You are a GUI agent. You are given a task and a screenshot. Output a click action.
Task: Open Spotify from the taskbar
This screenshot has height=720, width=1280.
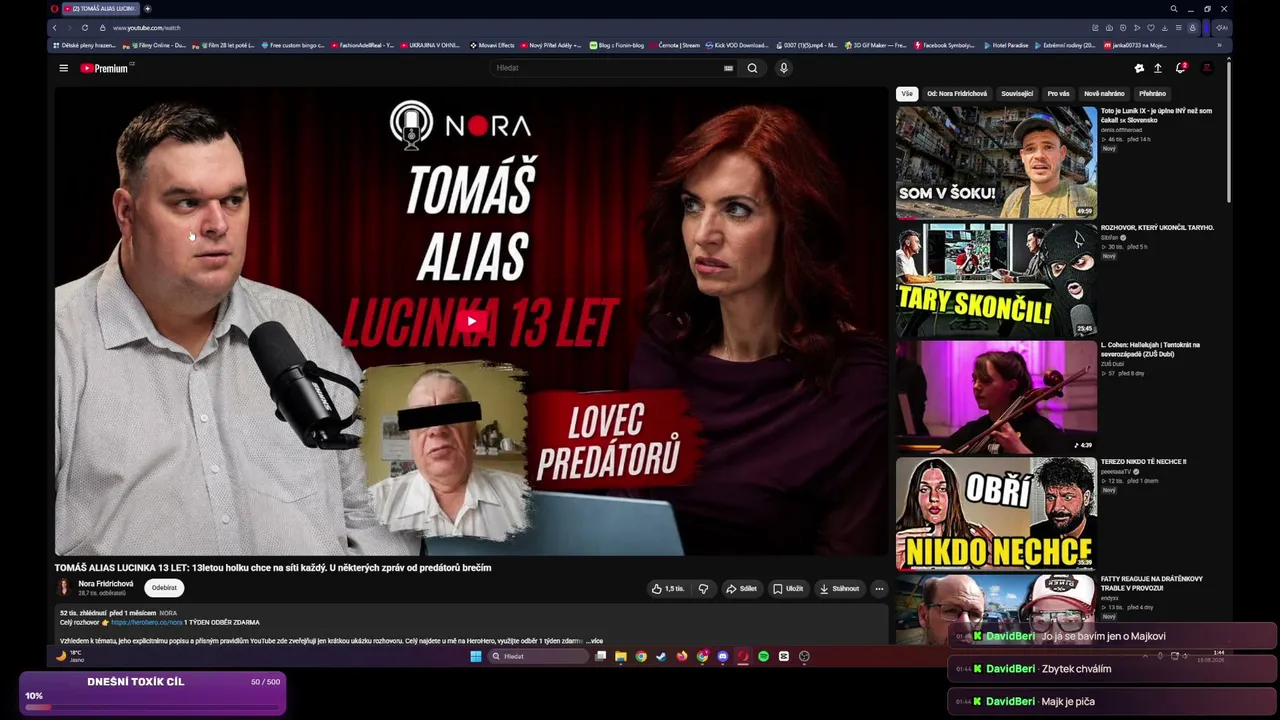pyautogui.click(x=763, y=657)
